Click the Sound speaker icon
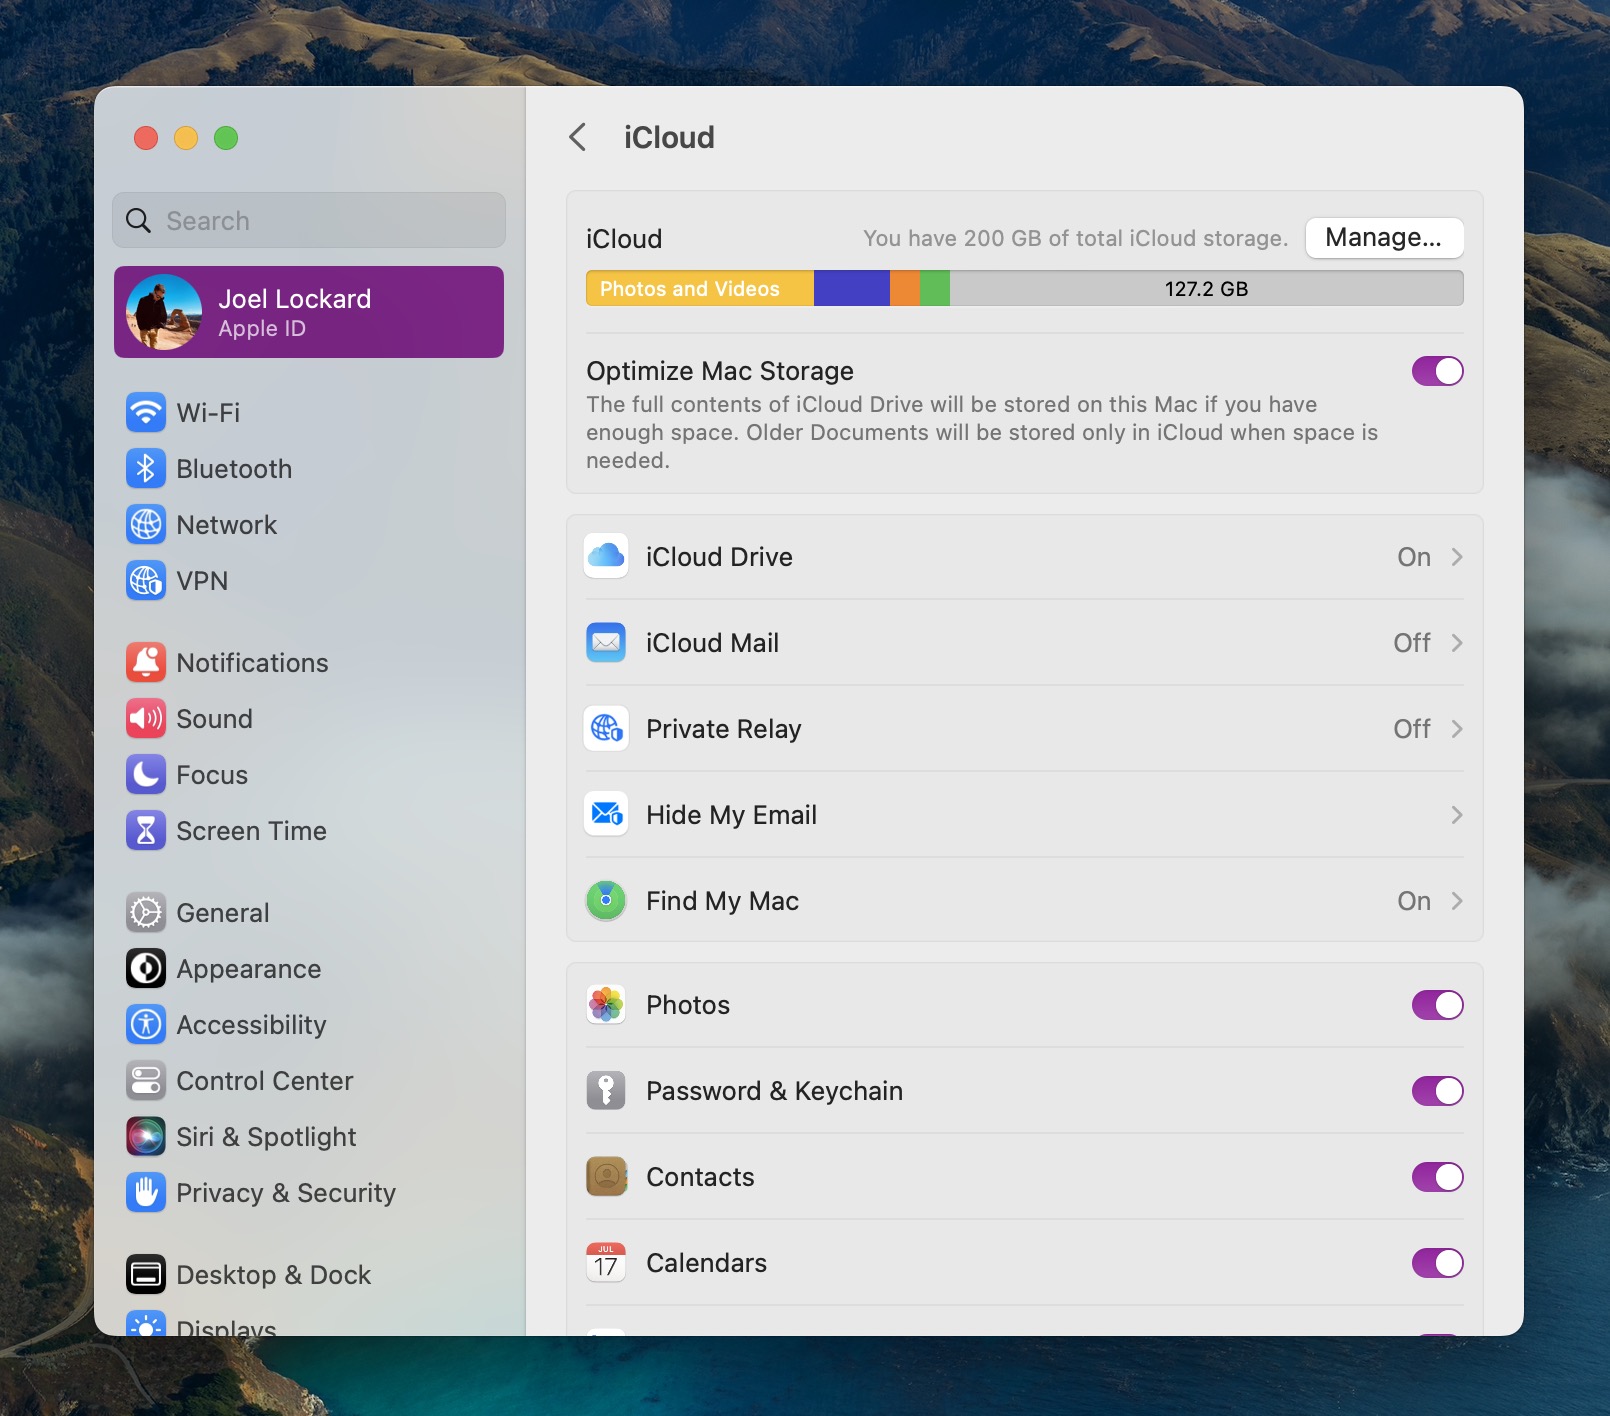 tap(146, 718)
